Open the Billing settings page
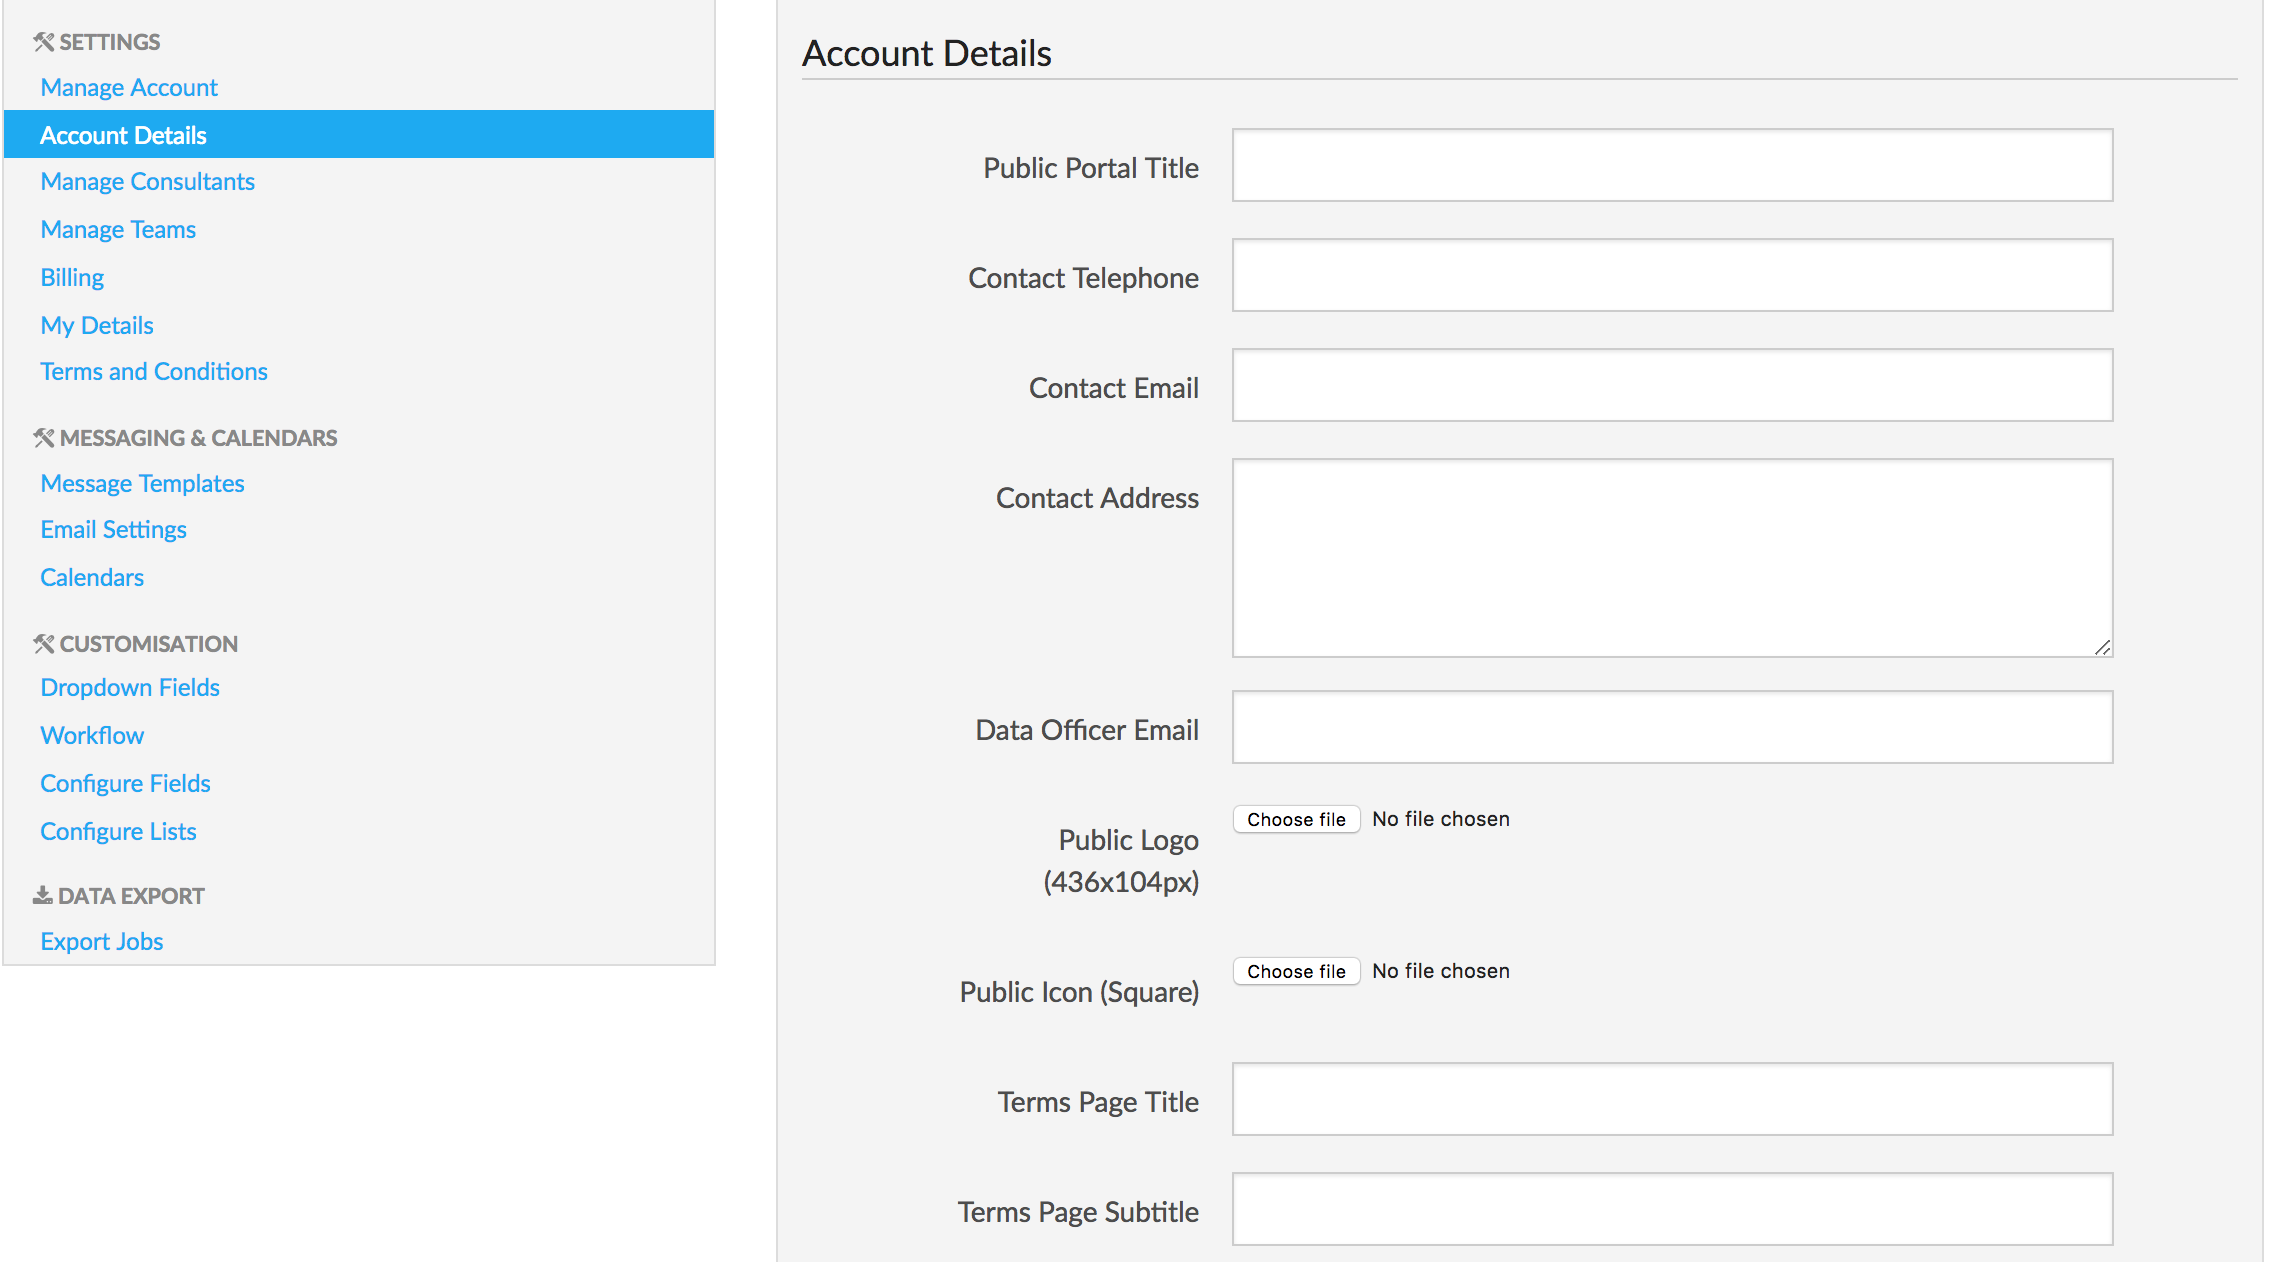The image size is (2280, 1262). [72, 278]
